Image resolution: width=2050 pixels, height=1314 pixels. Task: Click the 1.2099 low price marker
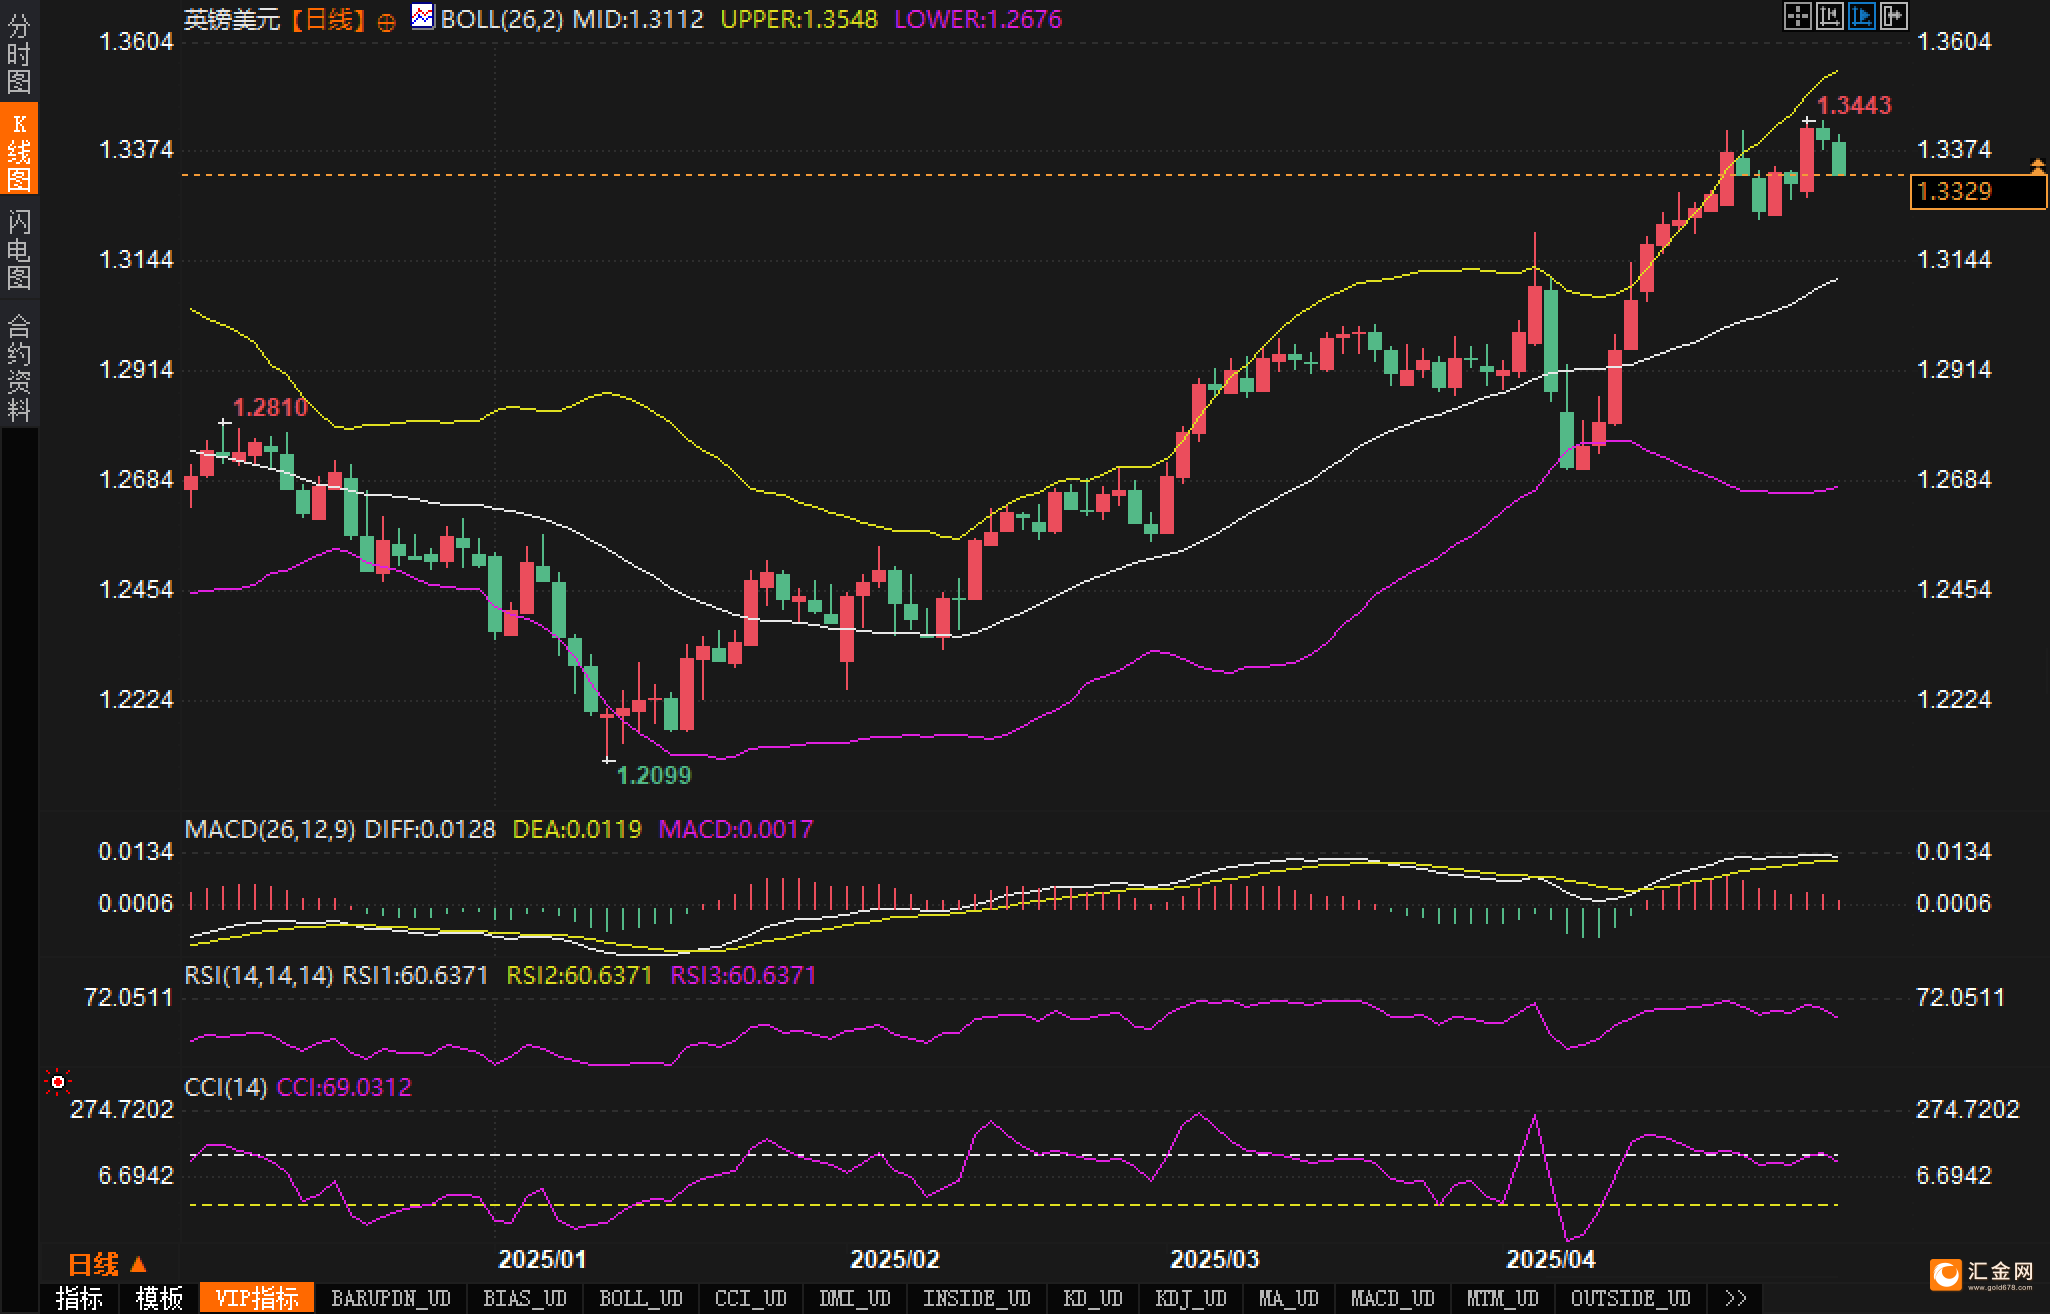654,775
